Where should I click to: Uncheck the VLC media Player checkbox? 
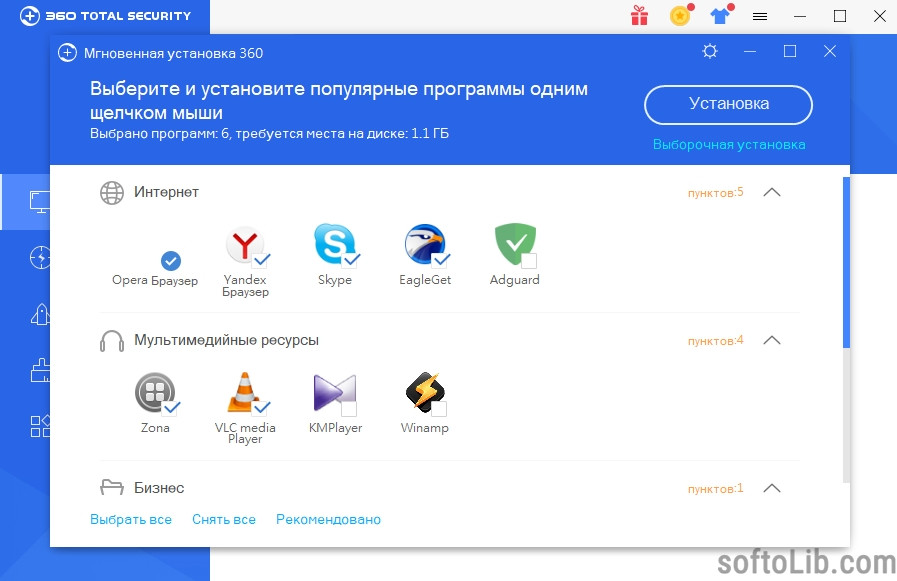[x=261, y=408]
